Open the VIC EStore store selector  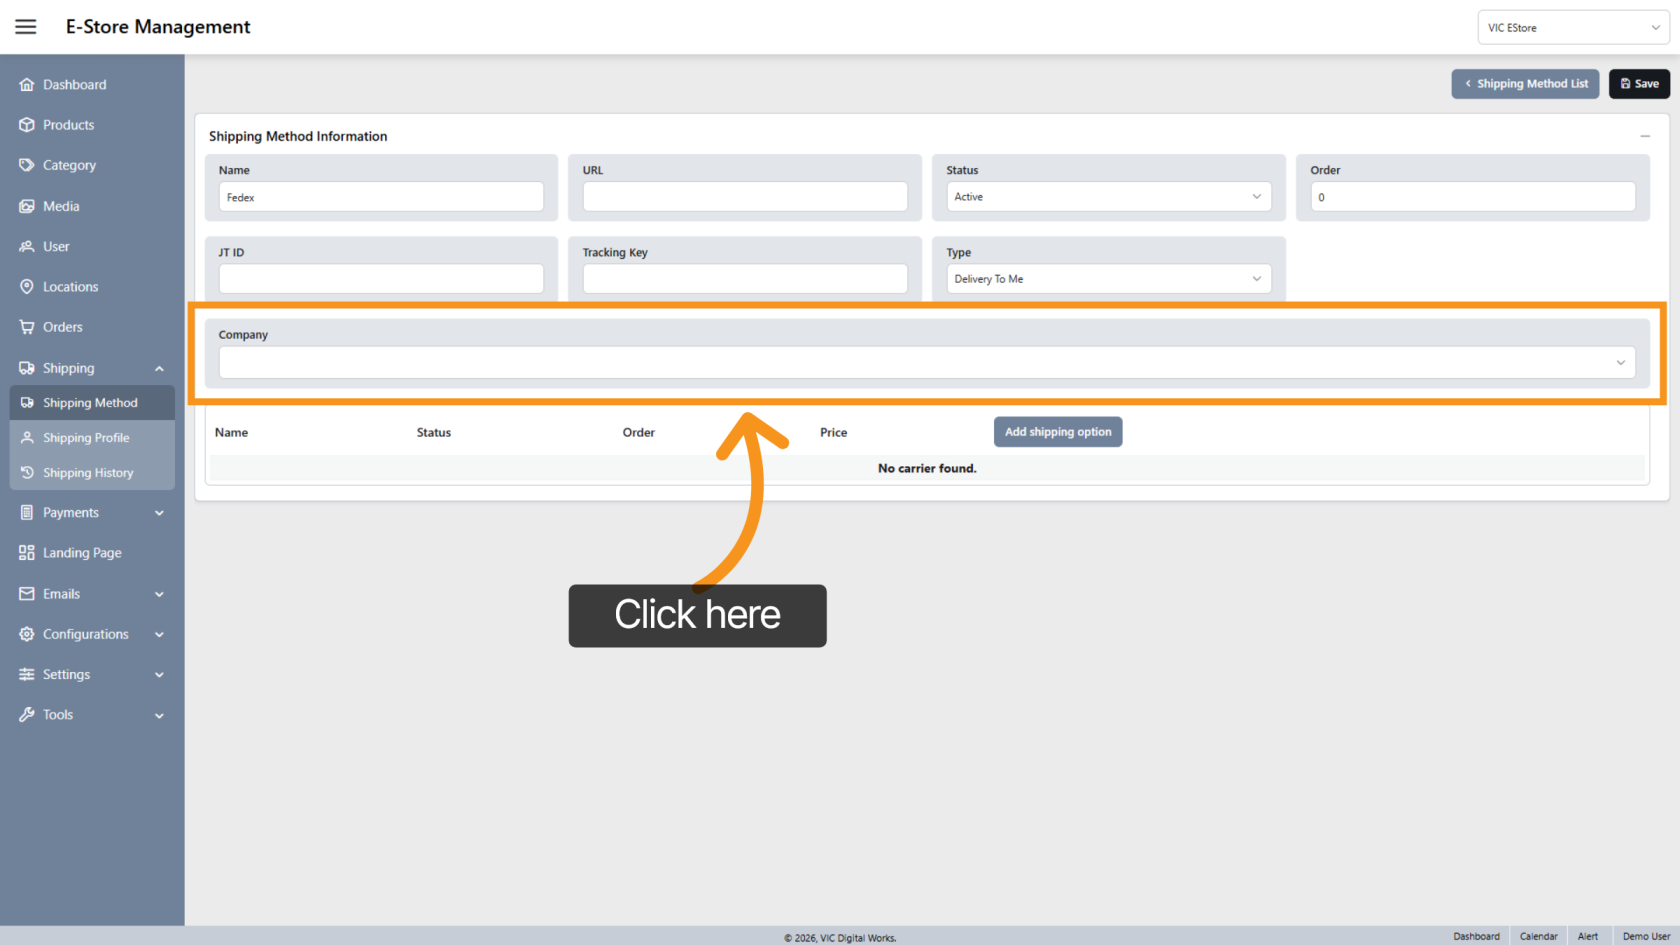click(1572, 28)
